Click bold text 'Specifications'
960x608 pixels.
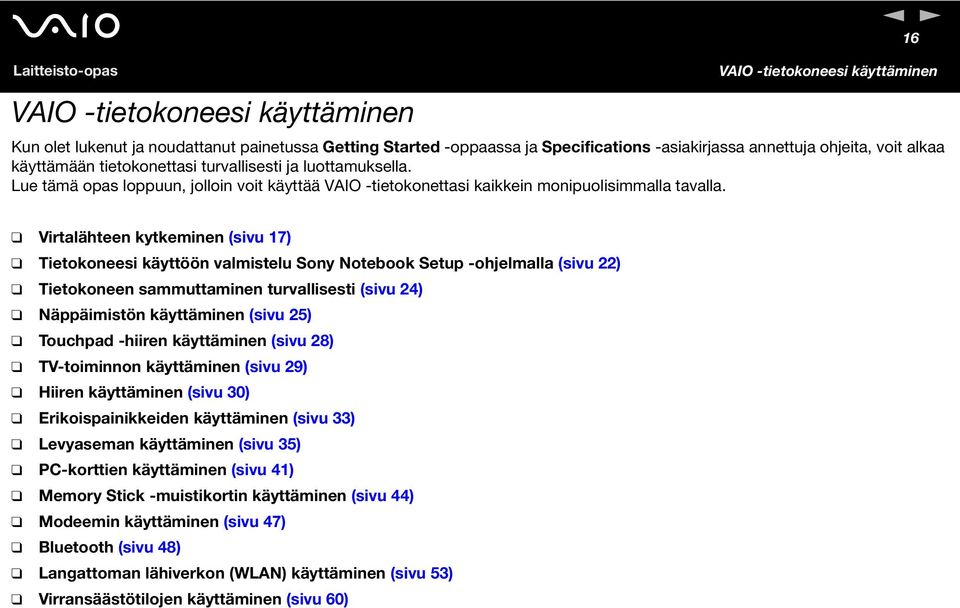coord(596,148)
